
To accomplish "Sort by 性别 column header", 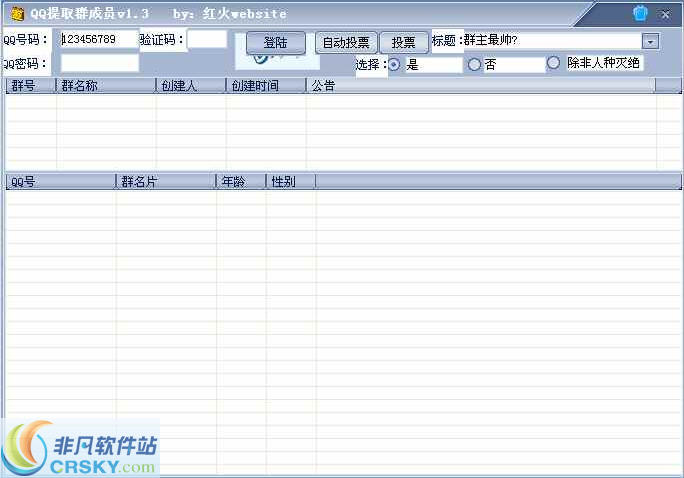I will point(291,181).
